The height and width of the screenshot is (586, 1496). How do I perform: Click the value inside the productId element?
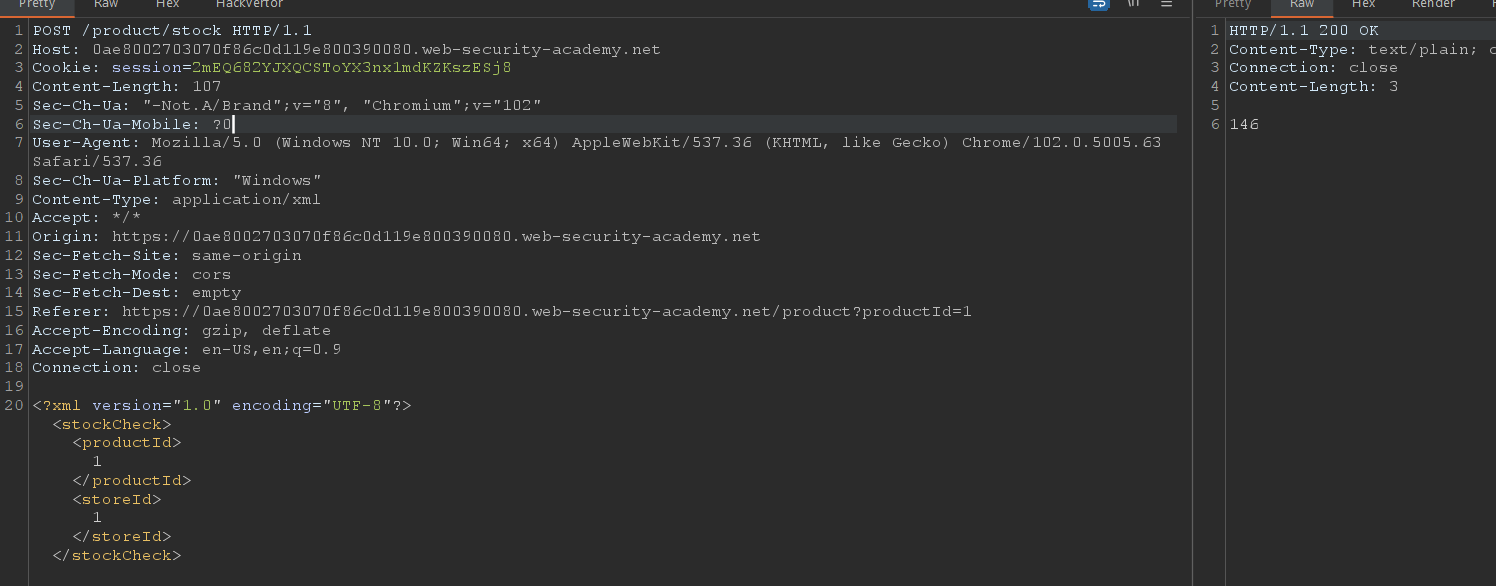click(97, 462)
